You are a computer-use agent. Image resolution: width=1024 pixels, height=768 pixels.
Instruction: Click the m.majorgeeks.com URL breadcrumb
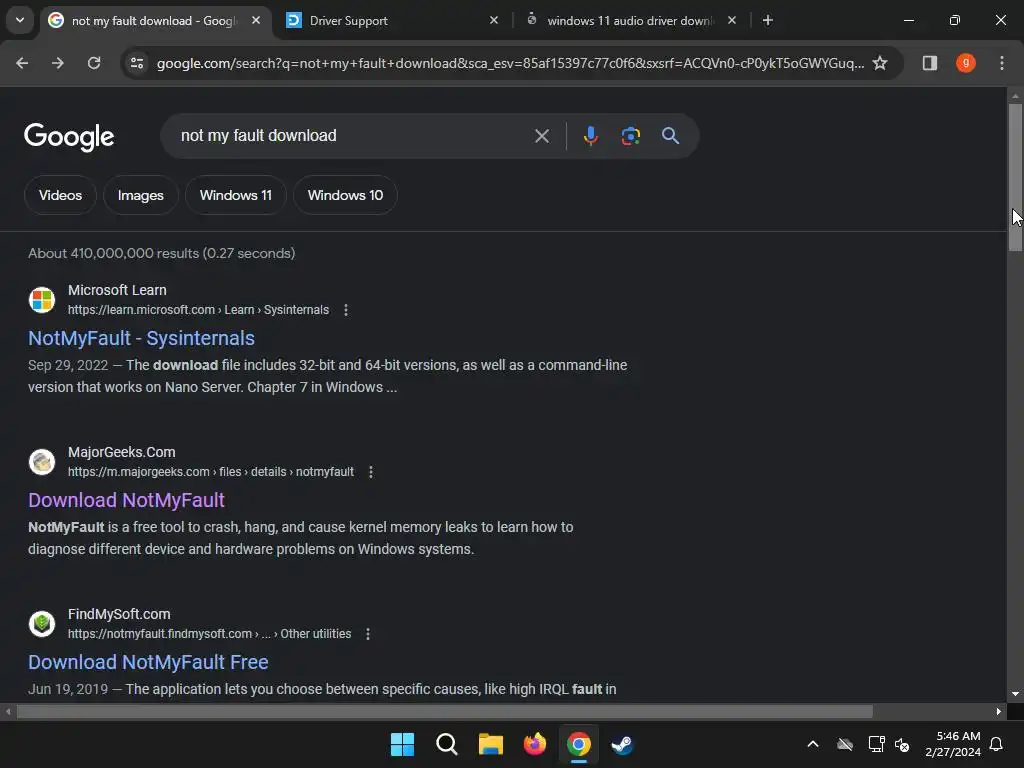tap(211, 472)
